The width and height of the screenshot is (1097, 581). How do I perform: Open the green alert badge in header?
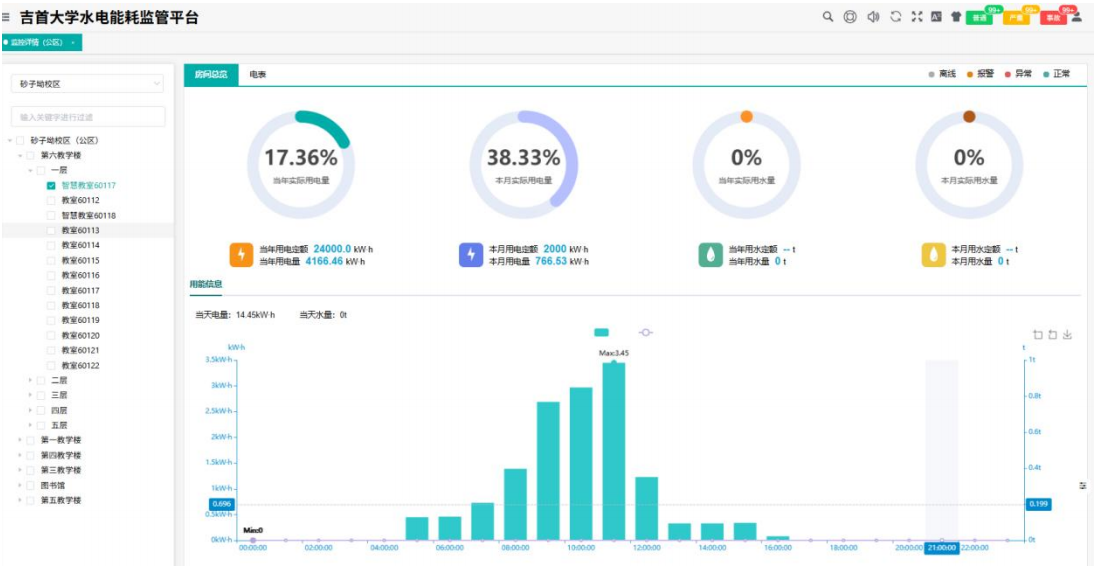coord(979,18)
